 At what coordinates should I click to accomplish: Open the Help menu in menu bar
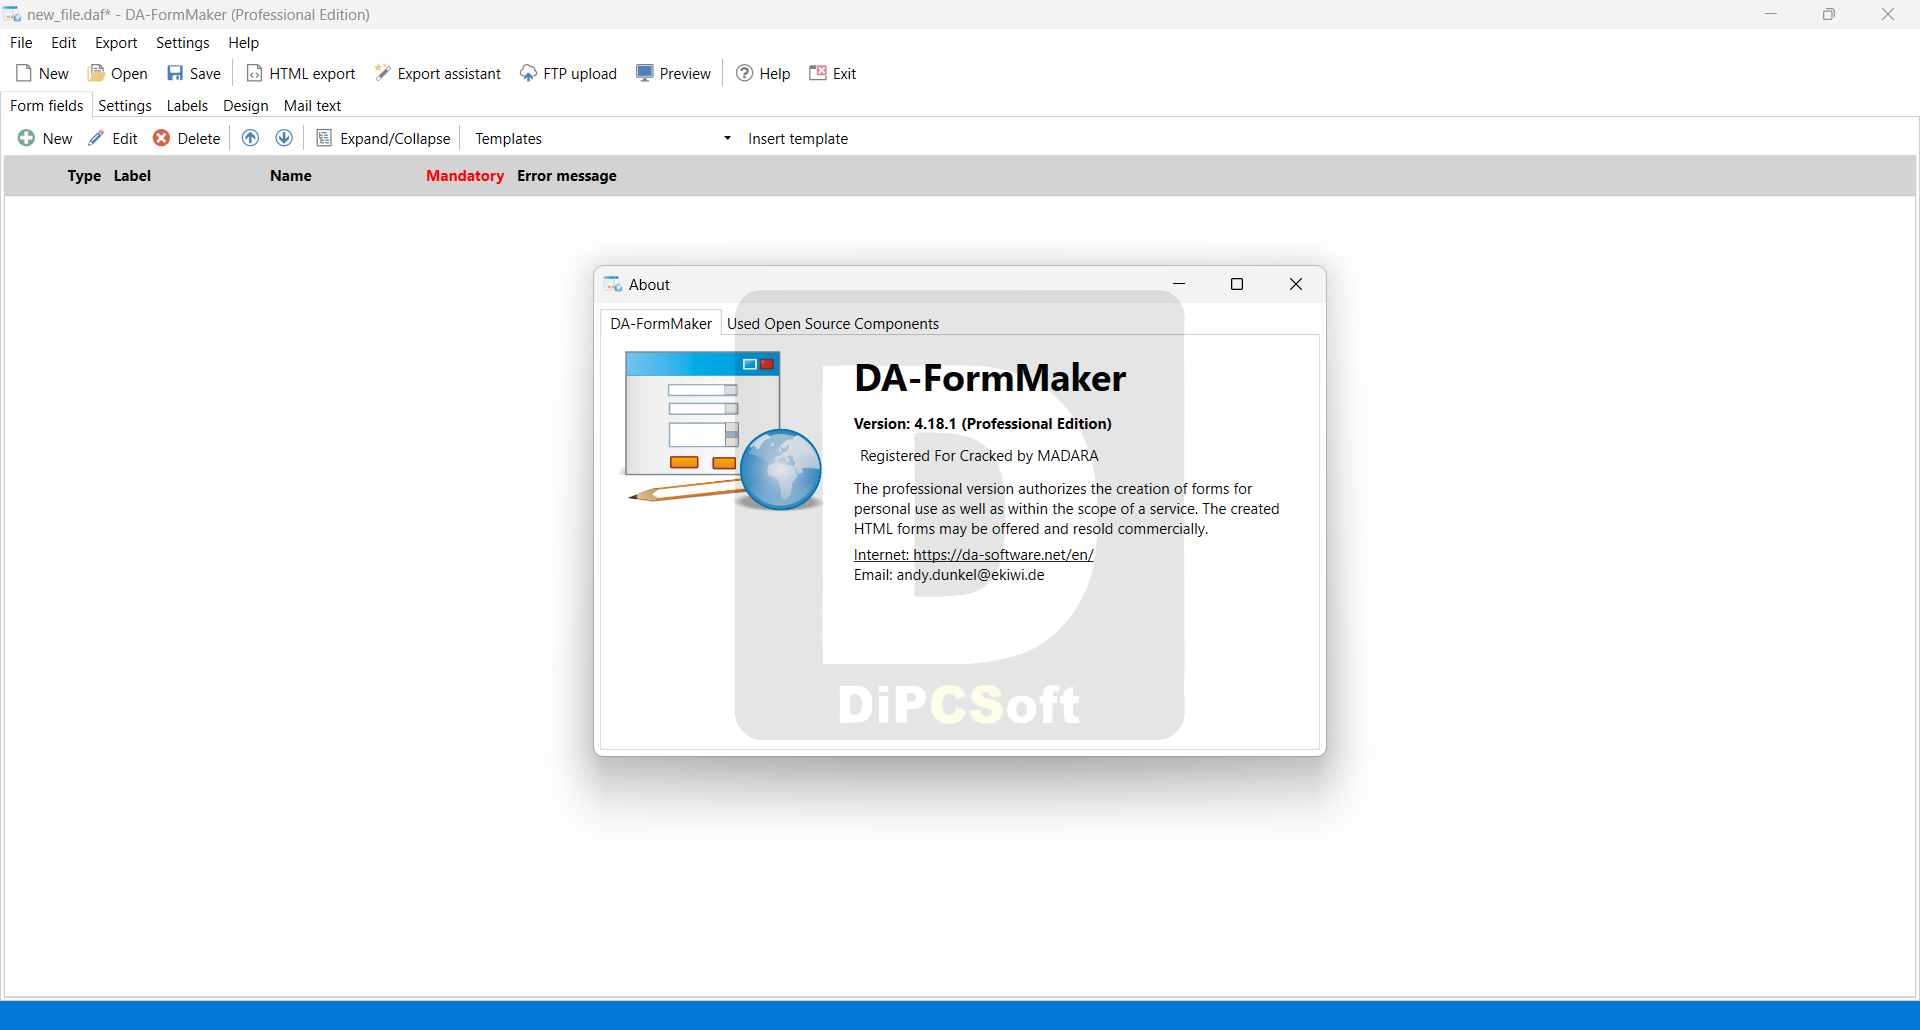coord(243,43)
